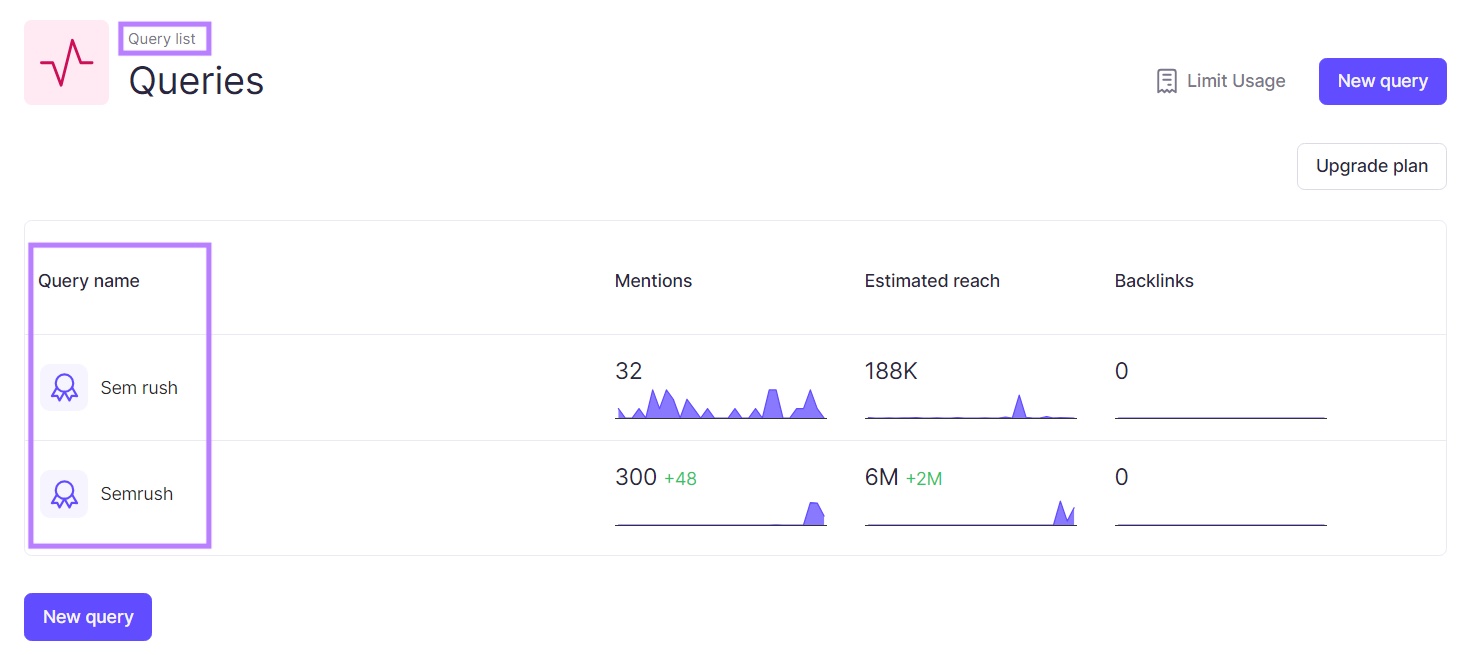The image size is (1470, 655).
Task: Click the bottom New query button
Action: [88, 617]
